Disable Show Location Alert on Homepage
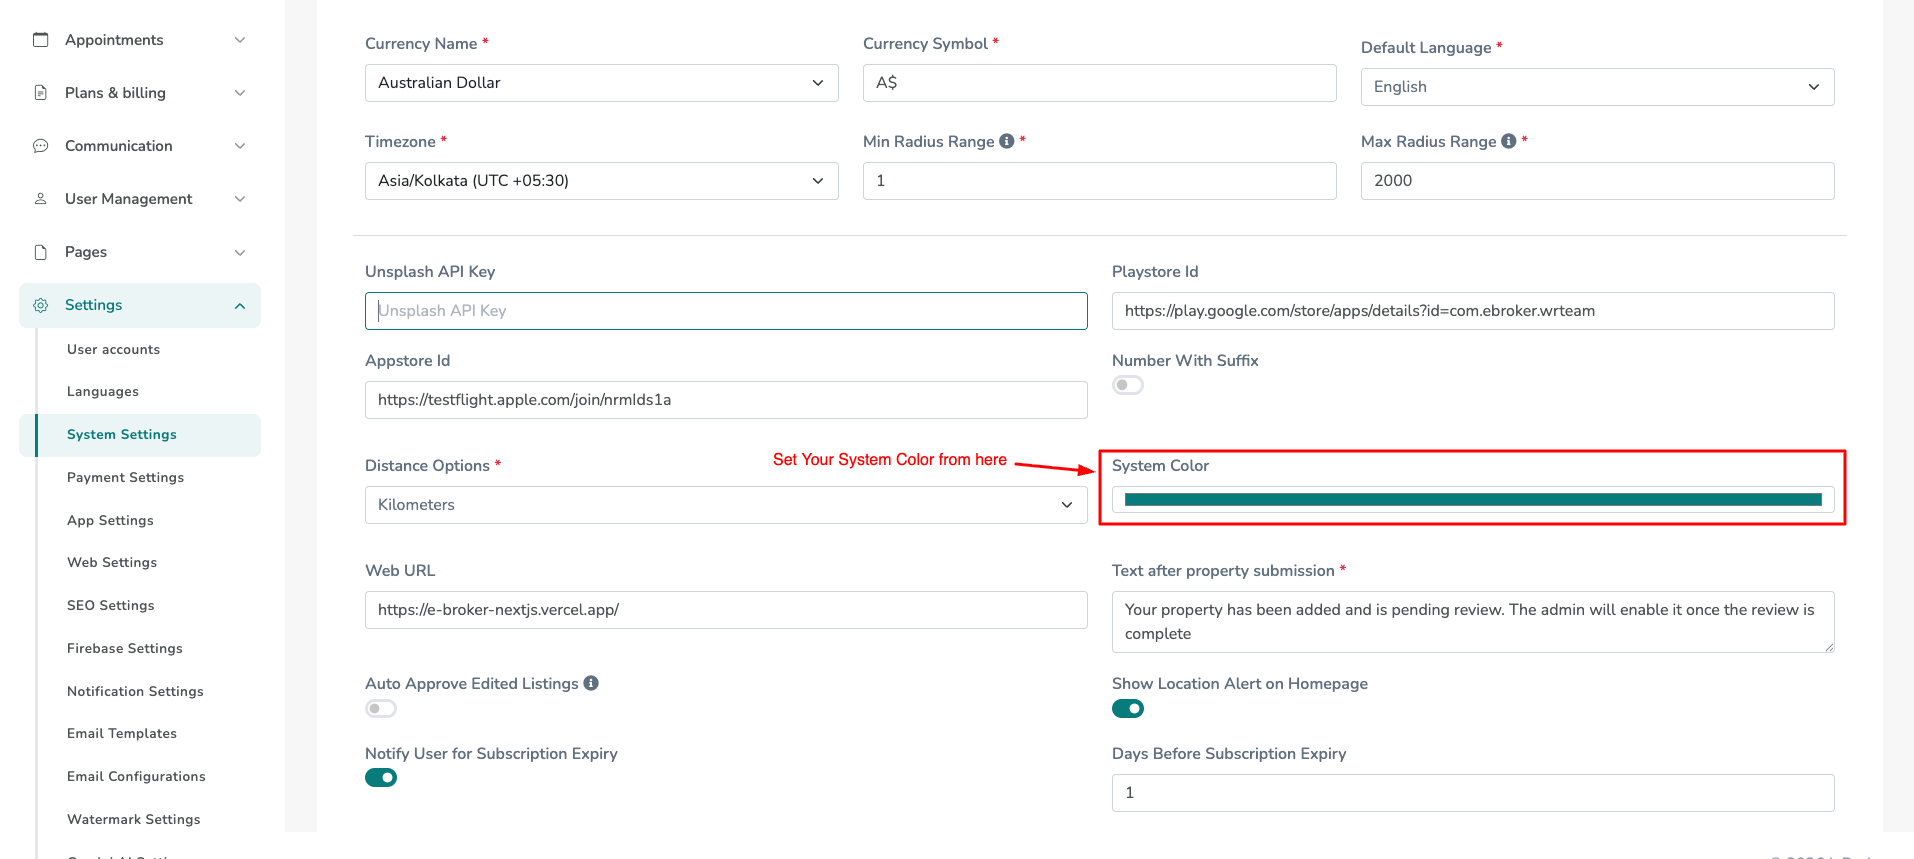The height and width of the screenshot is (859, 1914). pyautogui.click(x=1127, y=709)
